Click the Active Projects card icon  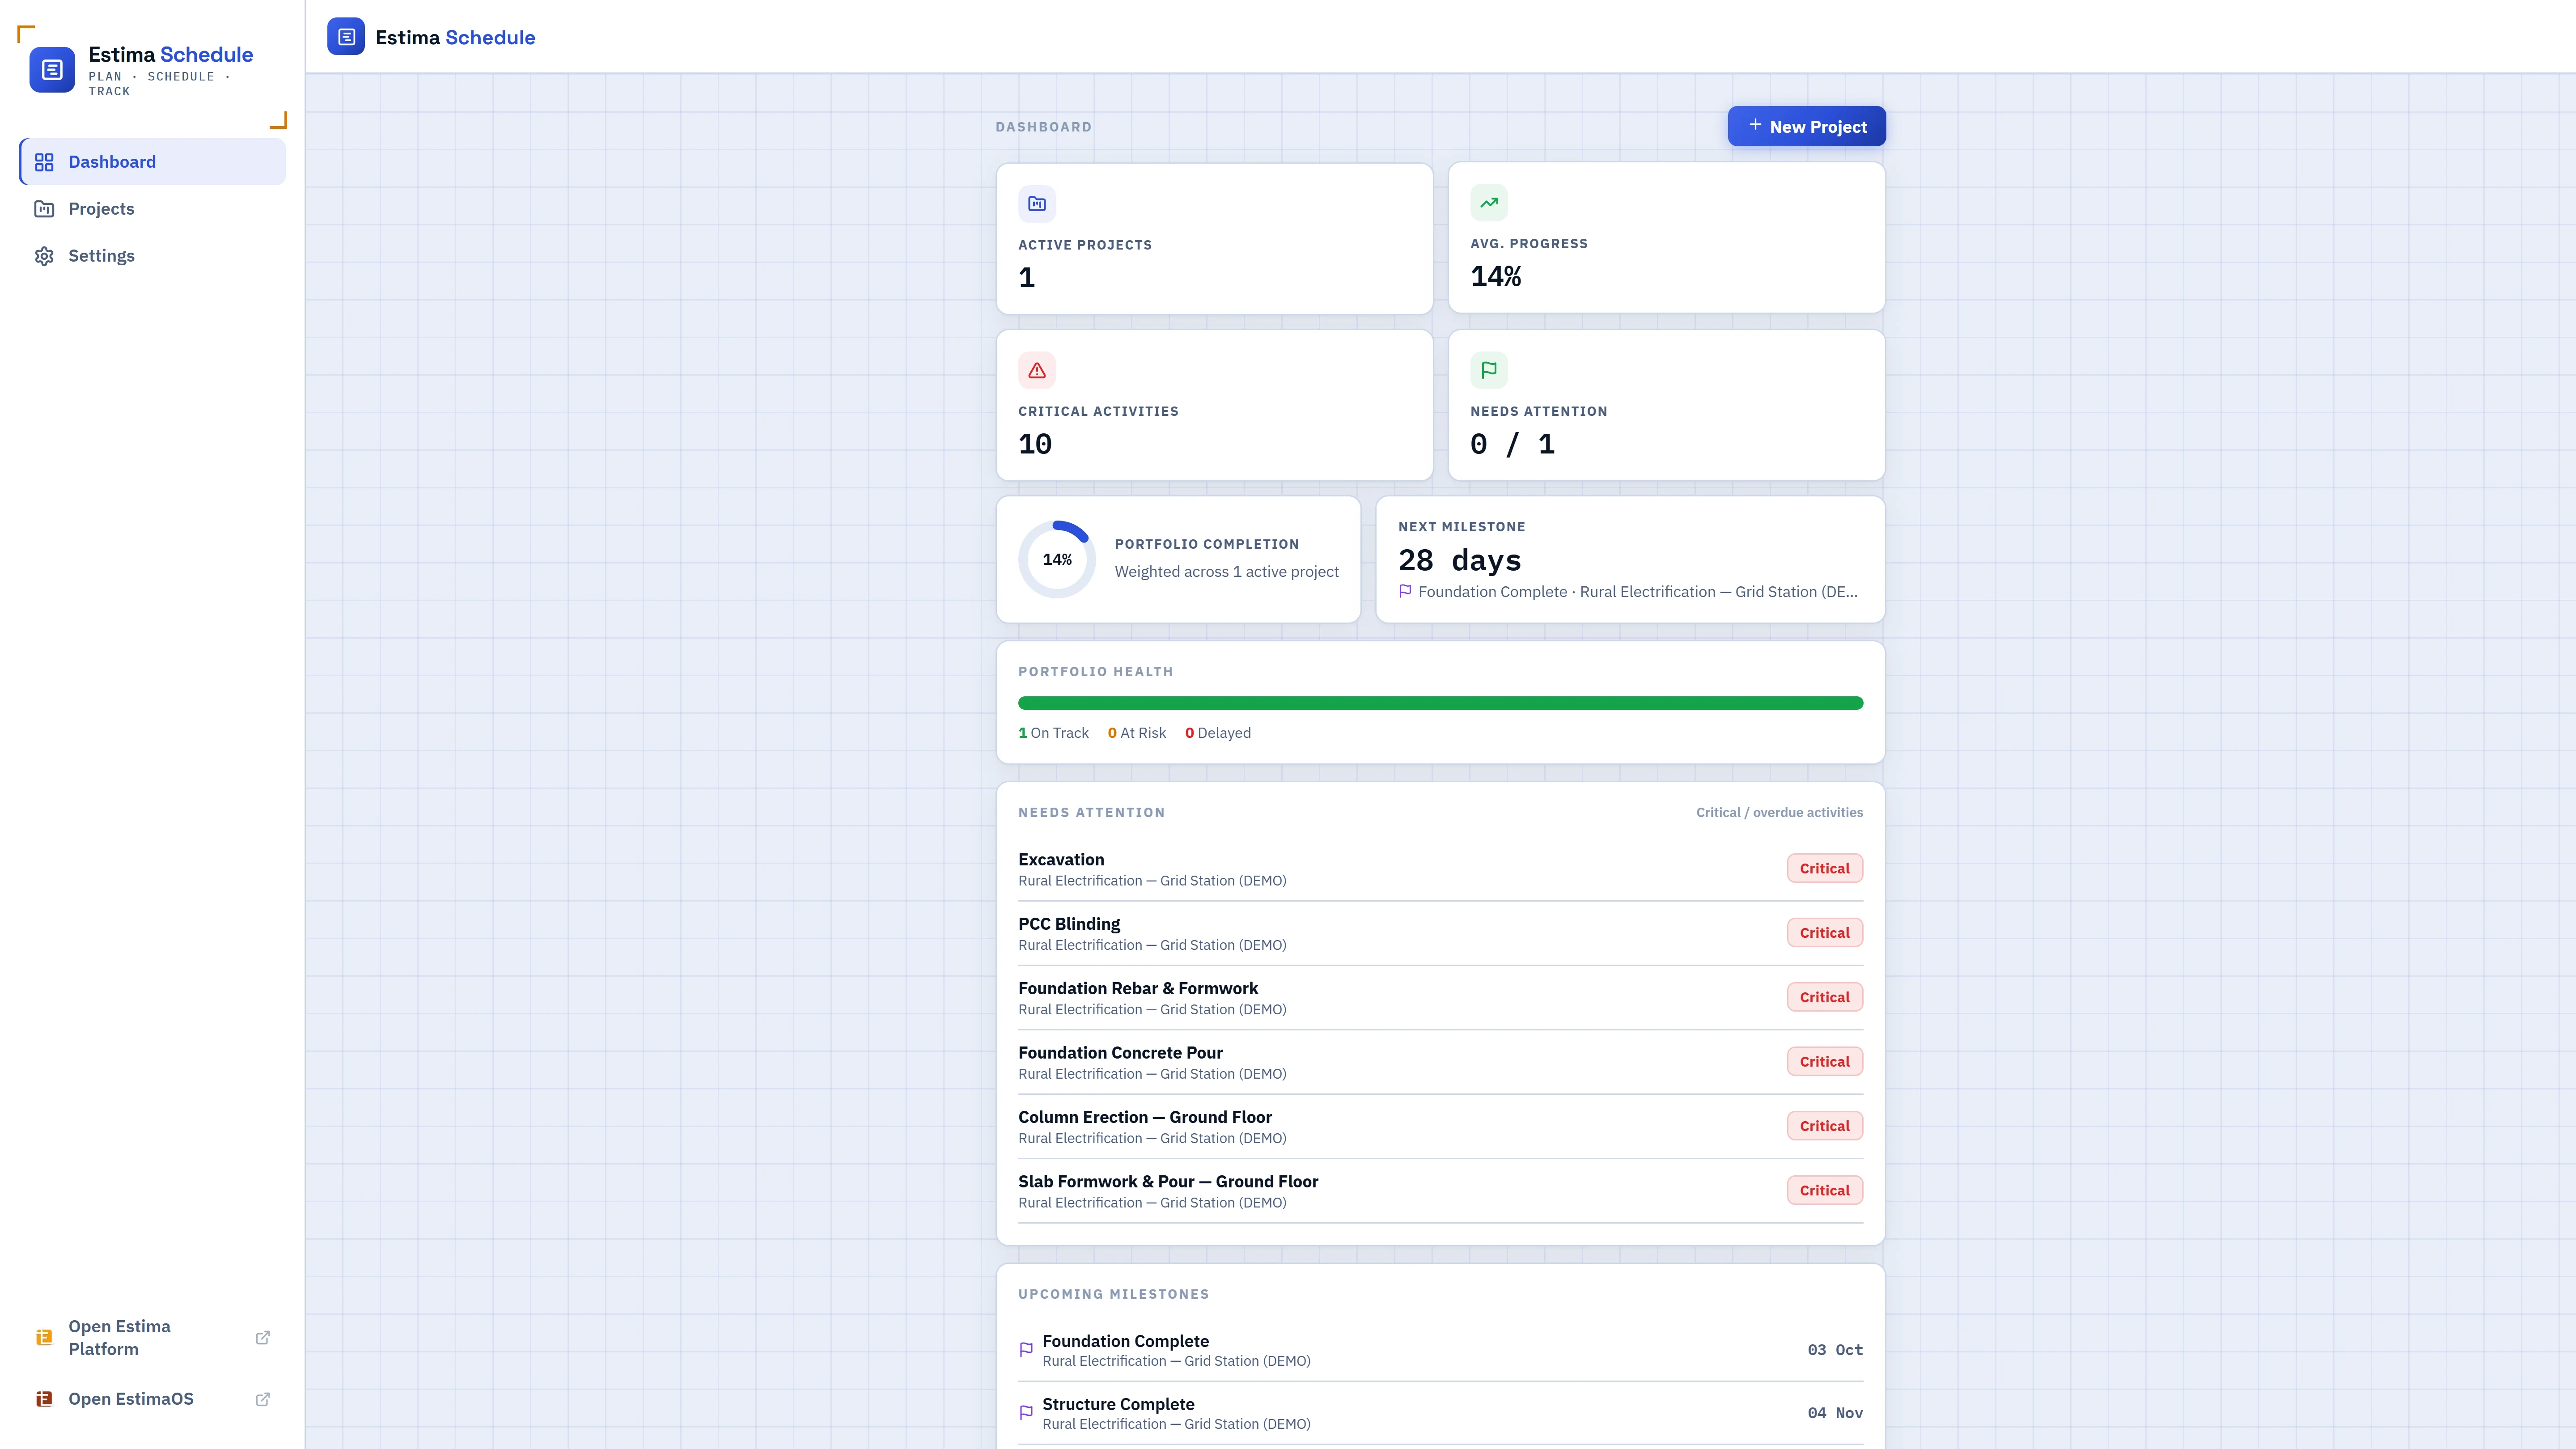point(1037,204)
